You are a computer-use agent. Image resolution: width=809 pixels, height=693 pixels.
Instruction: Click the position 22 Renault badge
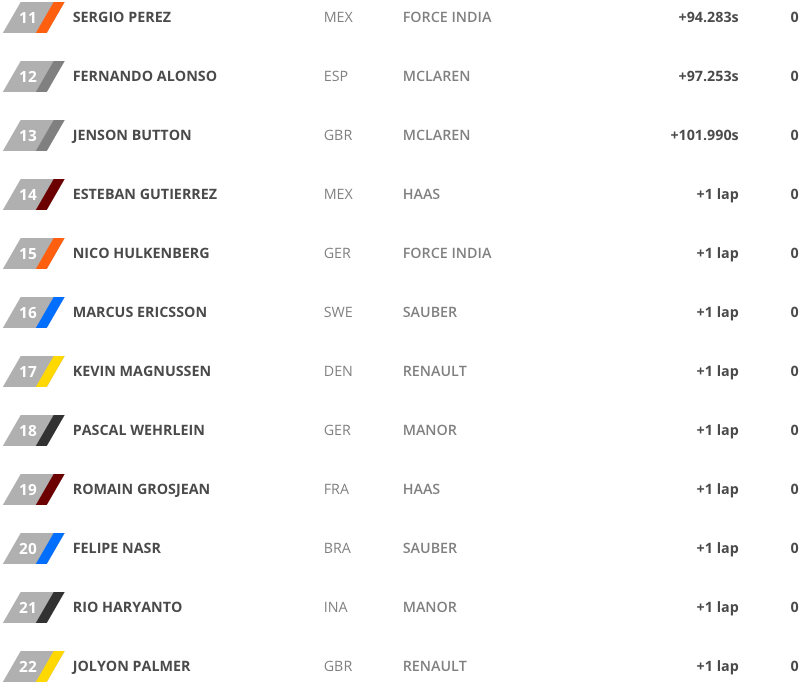34,666
